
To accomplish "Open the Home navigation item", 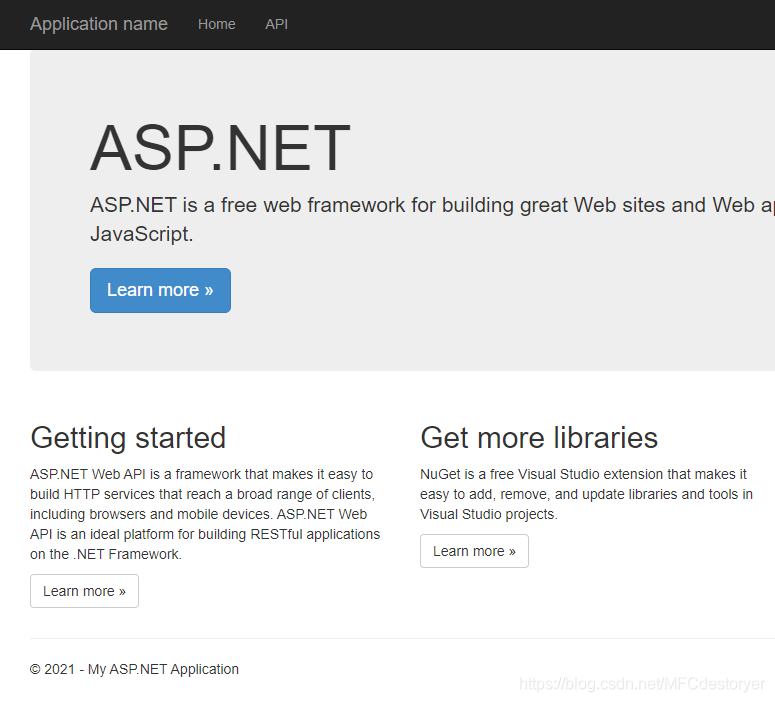I will (x=216, y=24).
